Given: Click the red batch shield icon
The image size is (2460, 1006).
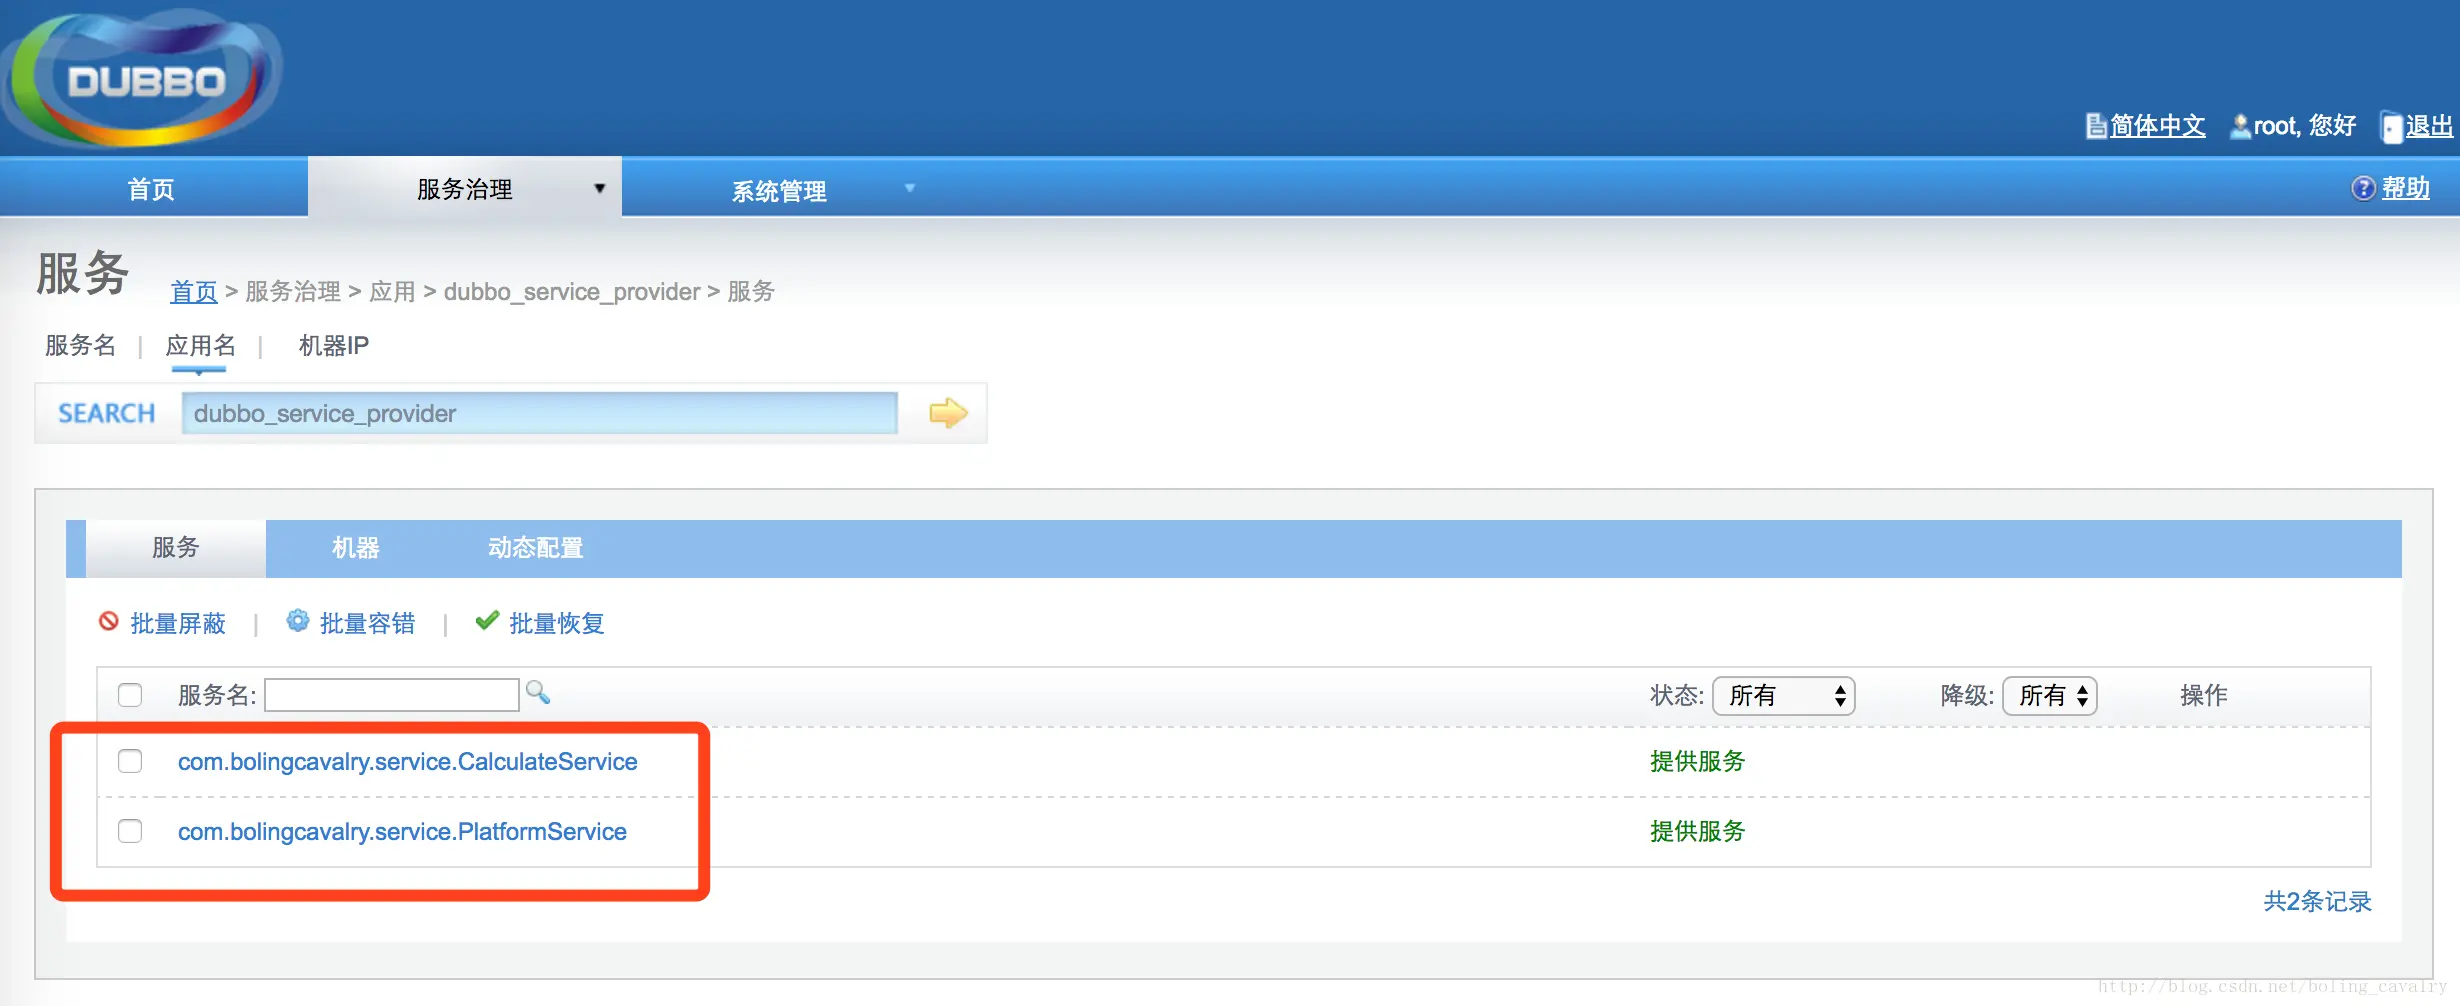Looking at the screenshot, I should coord(109,622).
